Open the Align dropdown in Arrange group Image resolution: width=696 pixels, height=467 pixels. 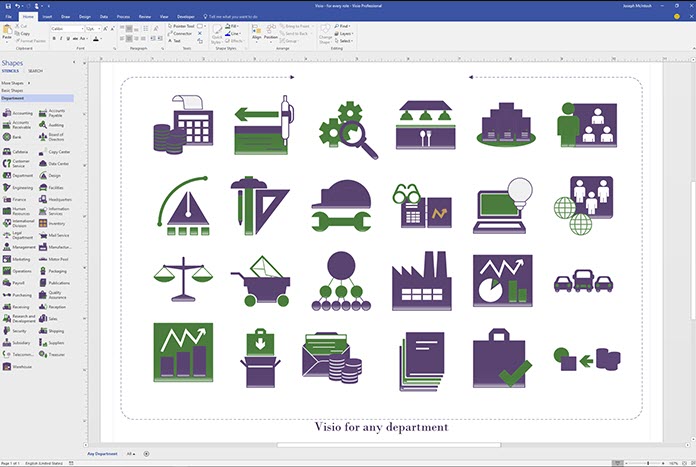pyautogui.click(x=257, y=33)
